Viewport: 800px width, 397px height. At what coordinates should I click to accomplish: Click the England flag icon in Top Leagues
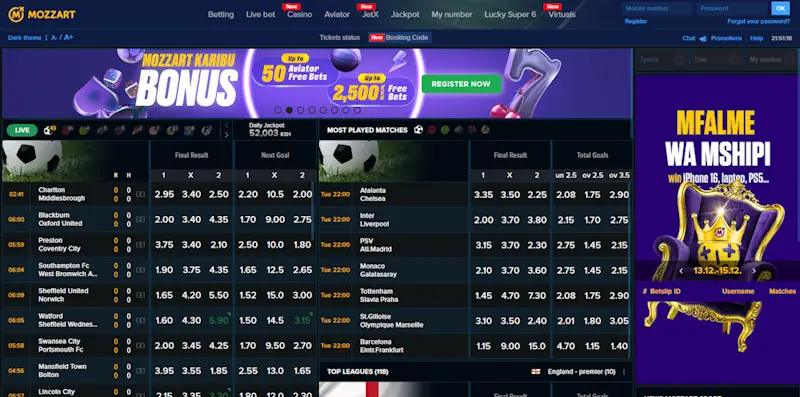pos(536,372)
